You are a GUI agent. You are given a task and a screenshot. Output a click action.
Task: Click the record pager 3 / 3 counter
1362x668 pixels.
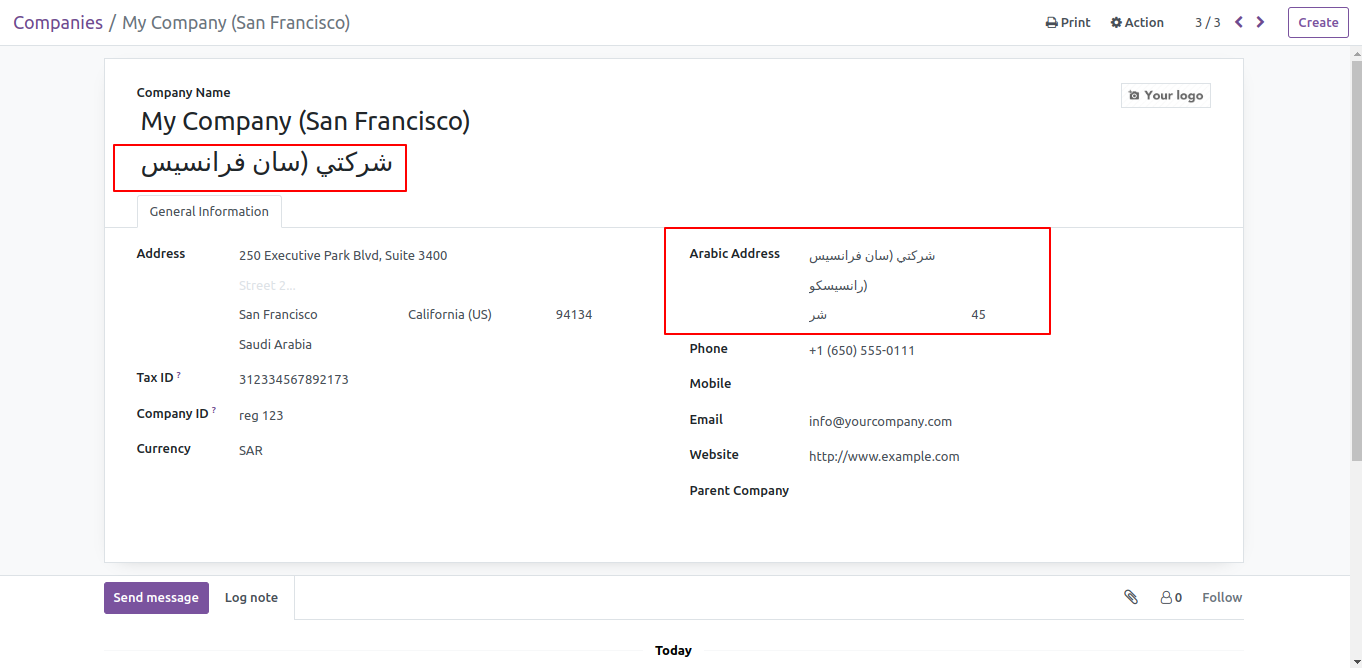point(1207,22)
